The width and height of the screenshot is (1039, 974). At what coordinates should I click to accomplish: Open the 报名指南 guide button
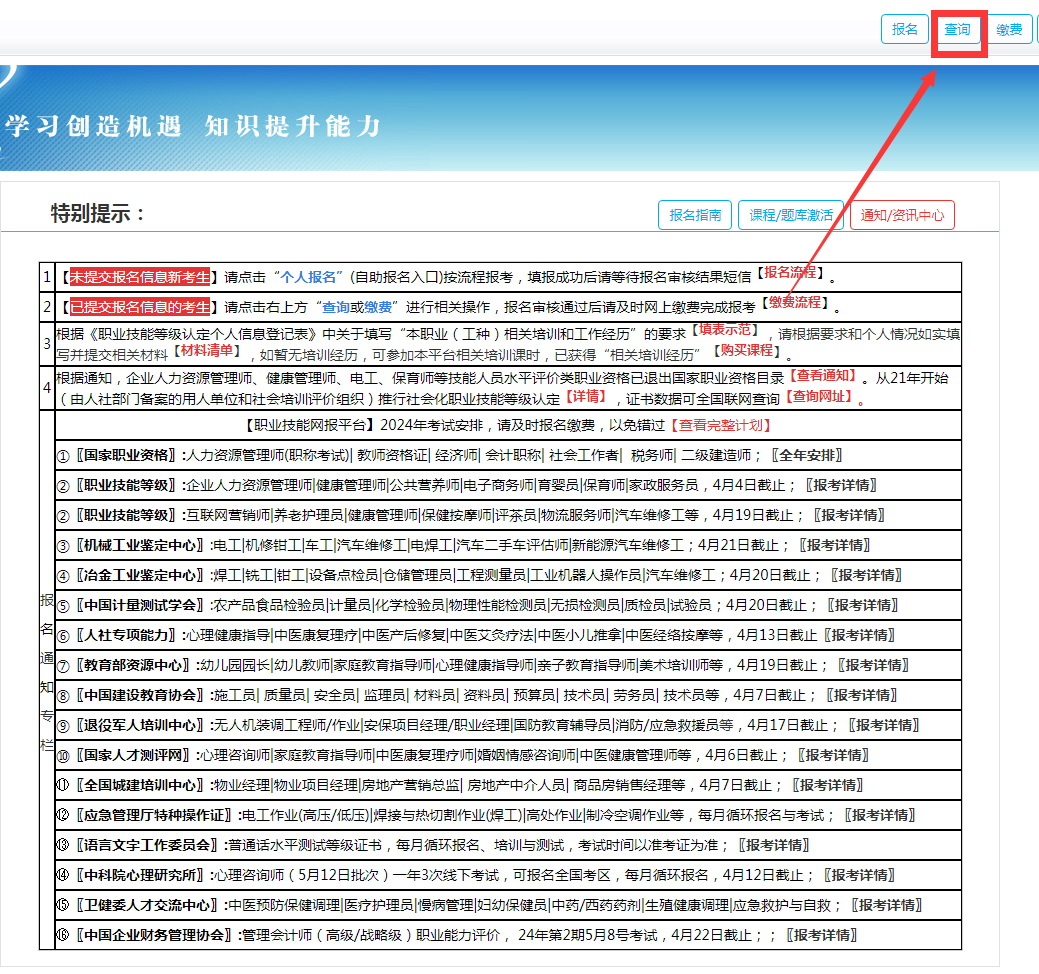coord(695,215)
